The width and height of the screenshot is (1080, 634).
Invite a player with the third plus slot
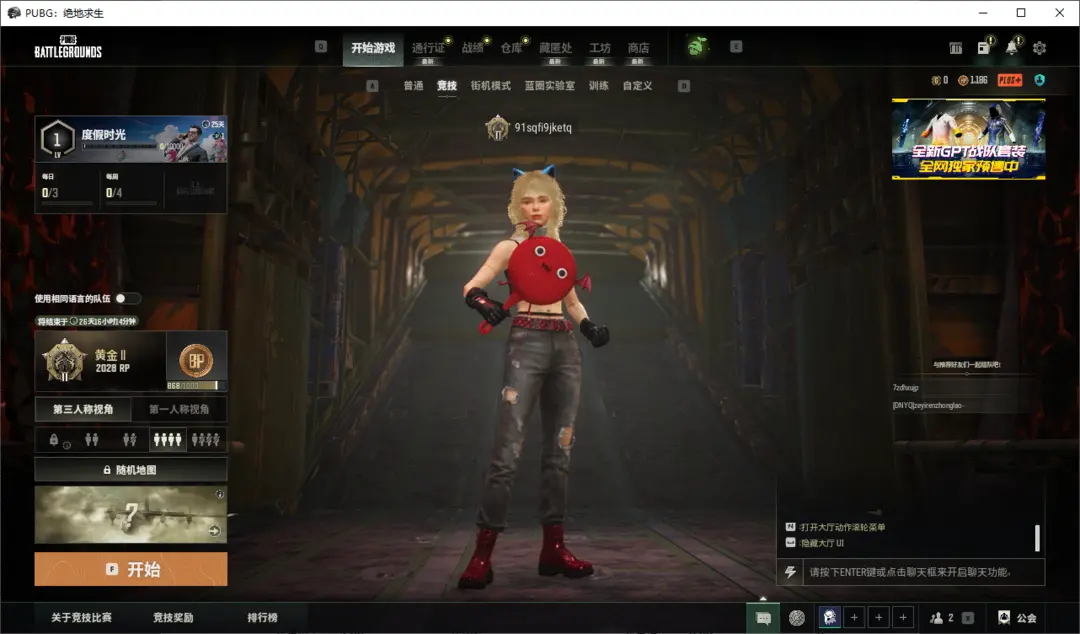903,617
